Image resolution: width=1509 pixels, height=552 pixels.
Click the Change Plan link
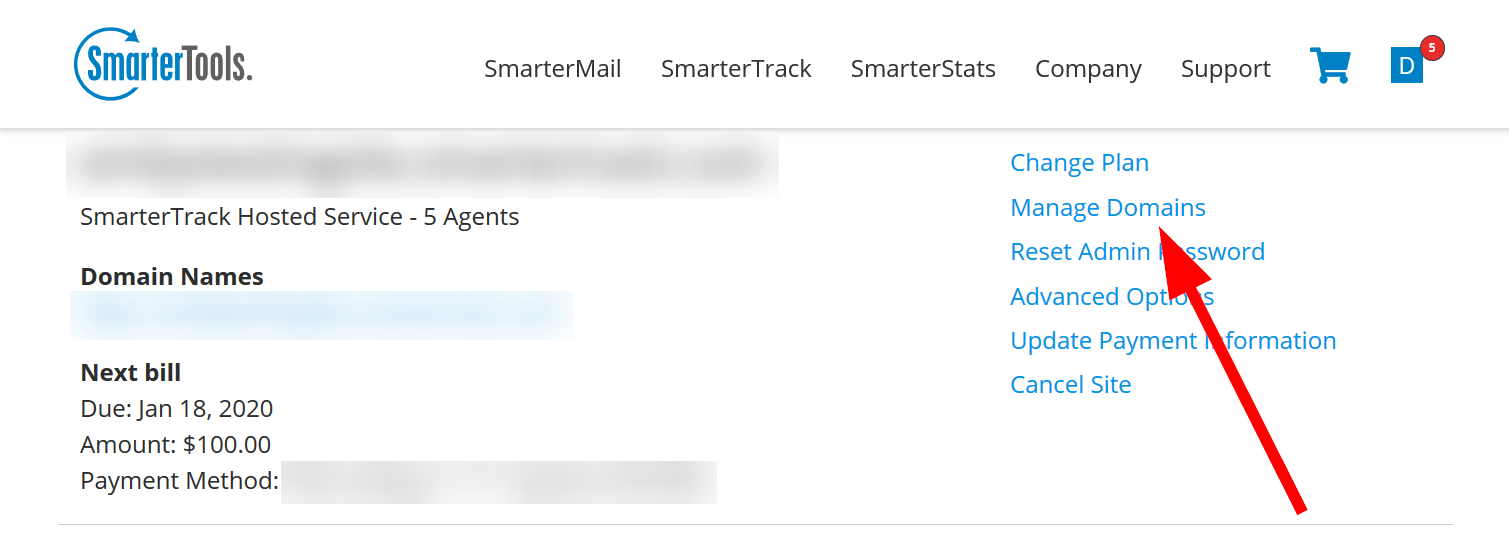coord(1079,163)
